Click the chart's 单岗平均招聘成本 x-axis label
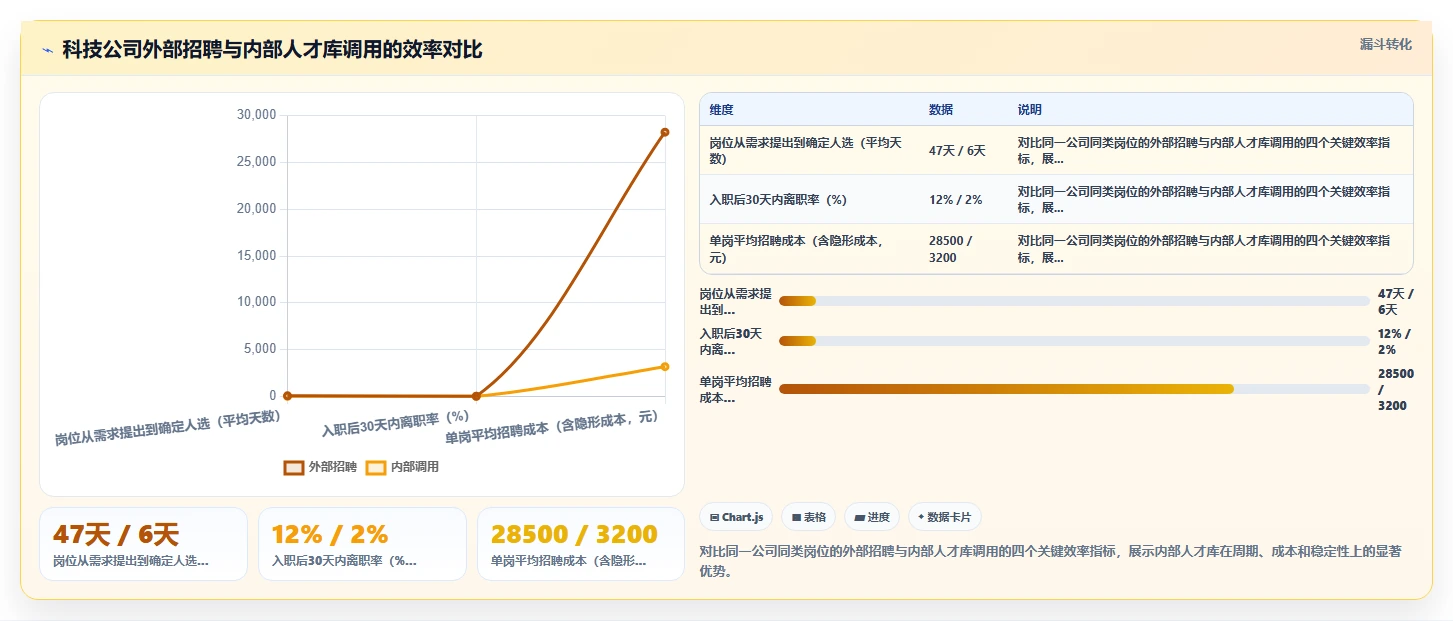1453x621 pixels. (x=552, y=426)
